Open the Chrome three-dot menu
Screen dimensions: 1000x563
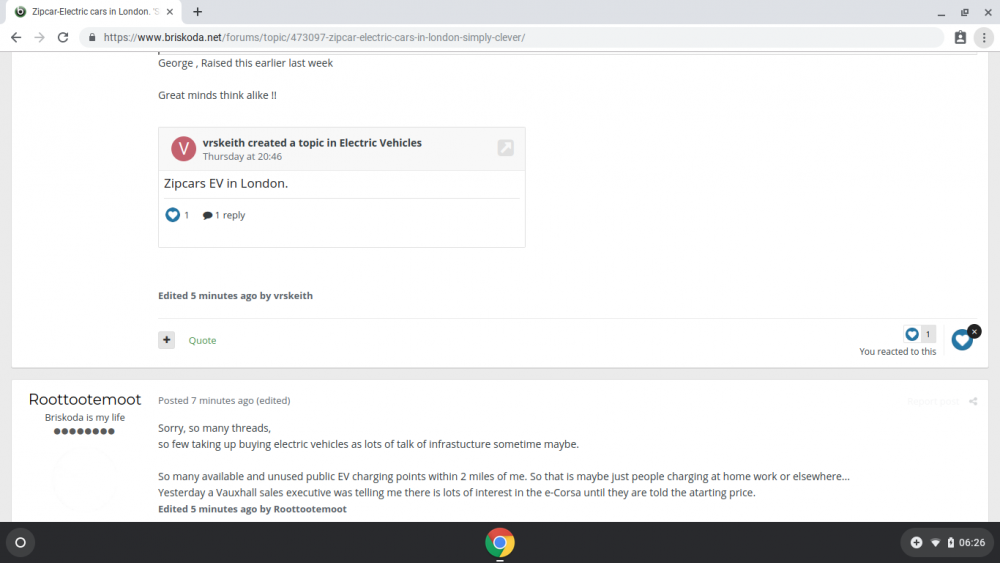984,38
